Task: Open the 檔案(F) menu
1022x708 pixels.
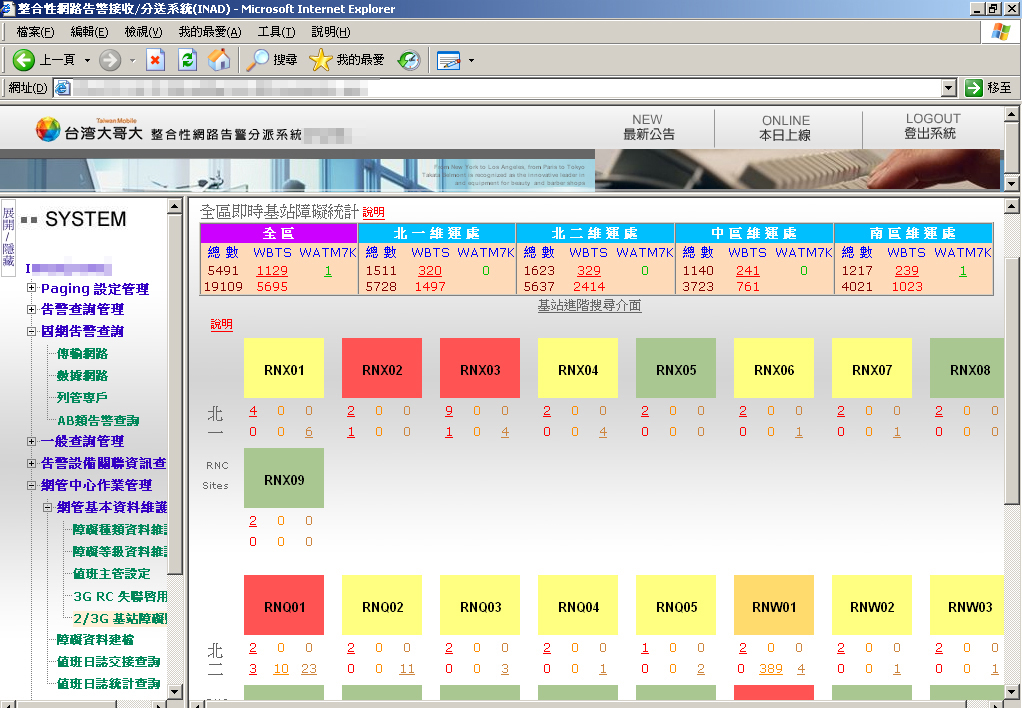Action: (x=34, y=32)
